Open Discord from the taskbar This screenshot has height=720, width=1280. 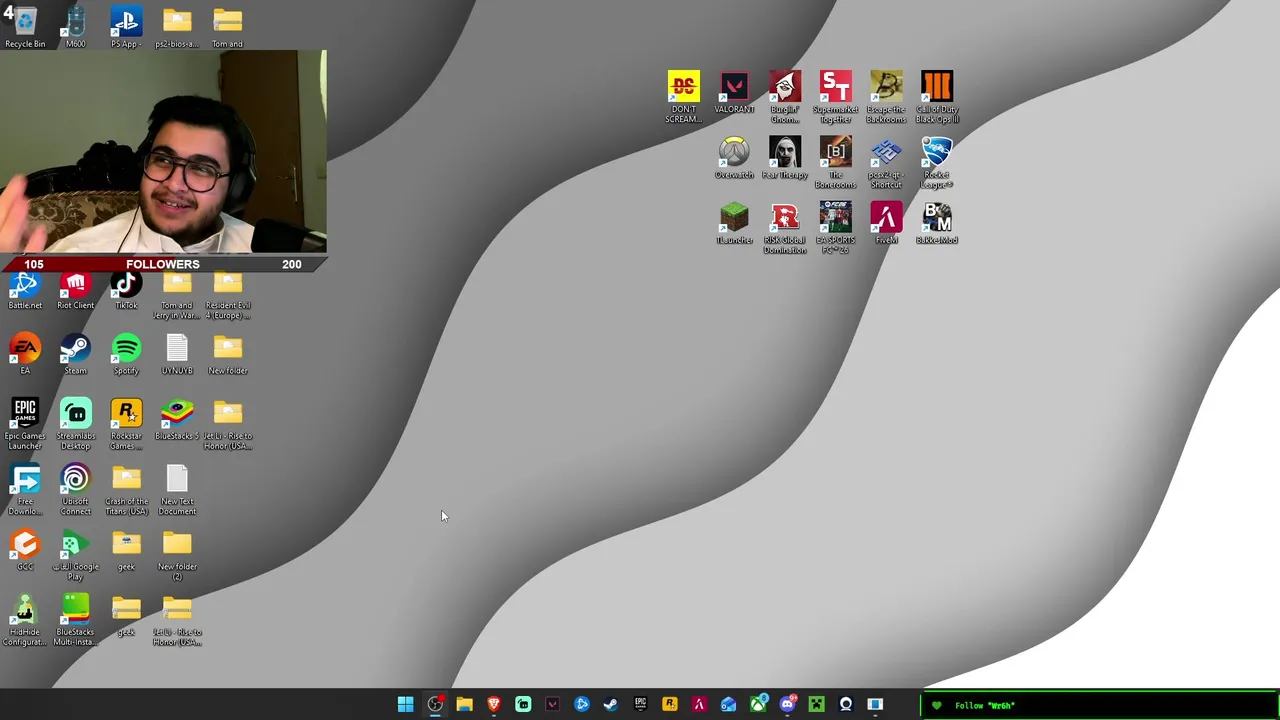point(787,704)
